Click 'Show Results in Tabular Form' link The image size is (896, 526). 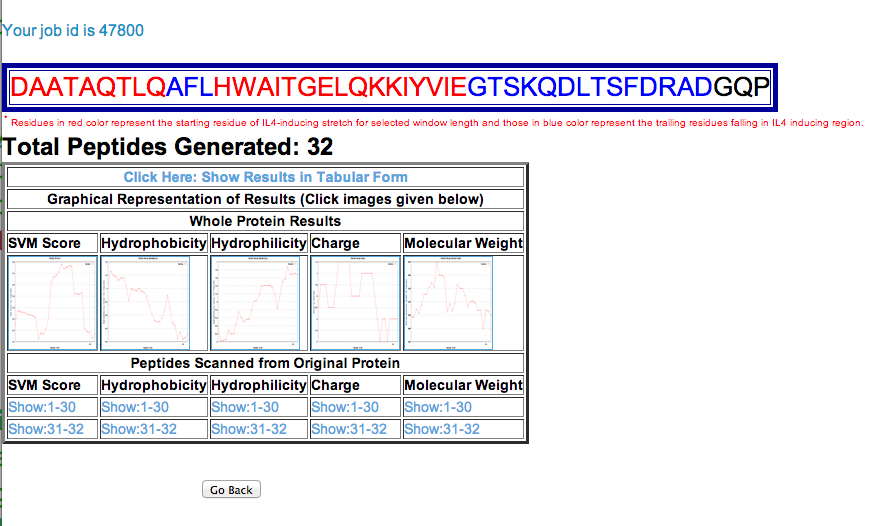pos(265,177)
